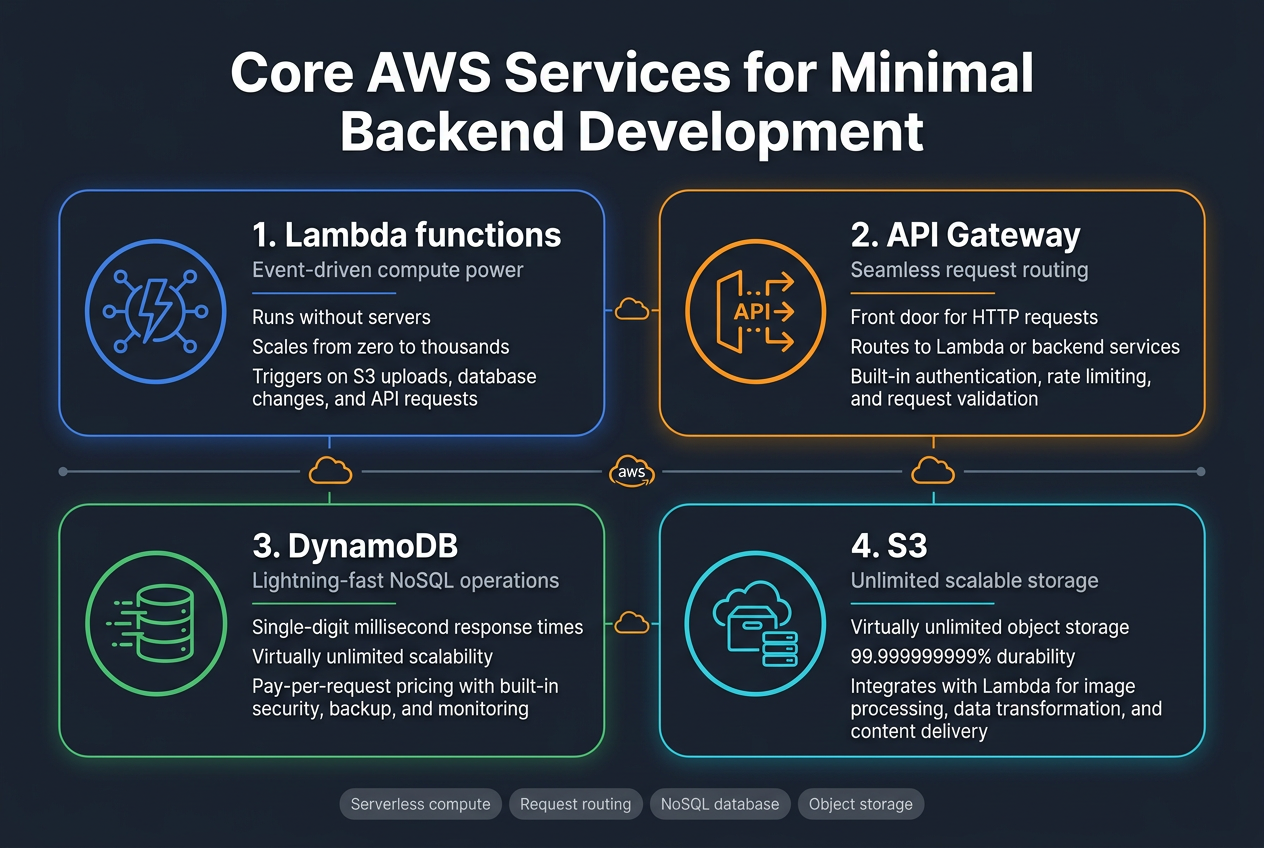Click 'Virtually unlimited scalability' line
Screen dimensions: 1264x848
coord(372,657)
